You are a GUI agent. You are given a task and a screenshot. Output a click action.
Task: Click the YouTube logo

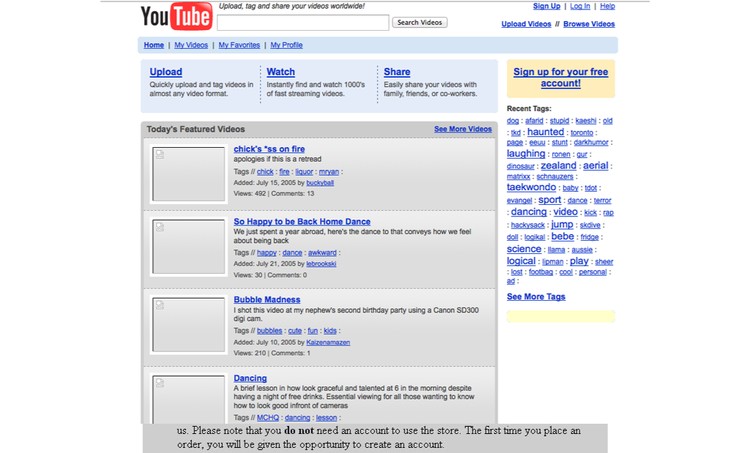pos(176,17)
